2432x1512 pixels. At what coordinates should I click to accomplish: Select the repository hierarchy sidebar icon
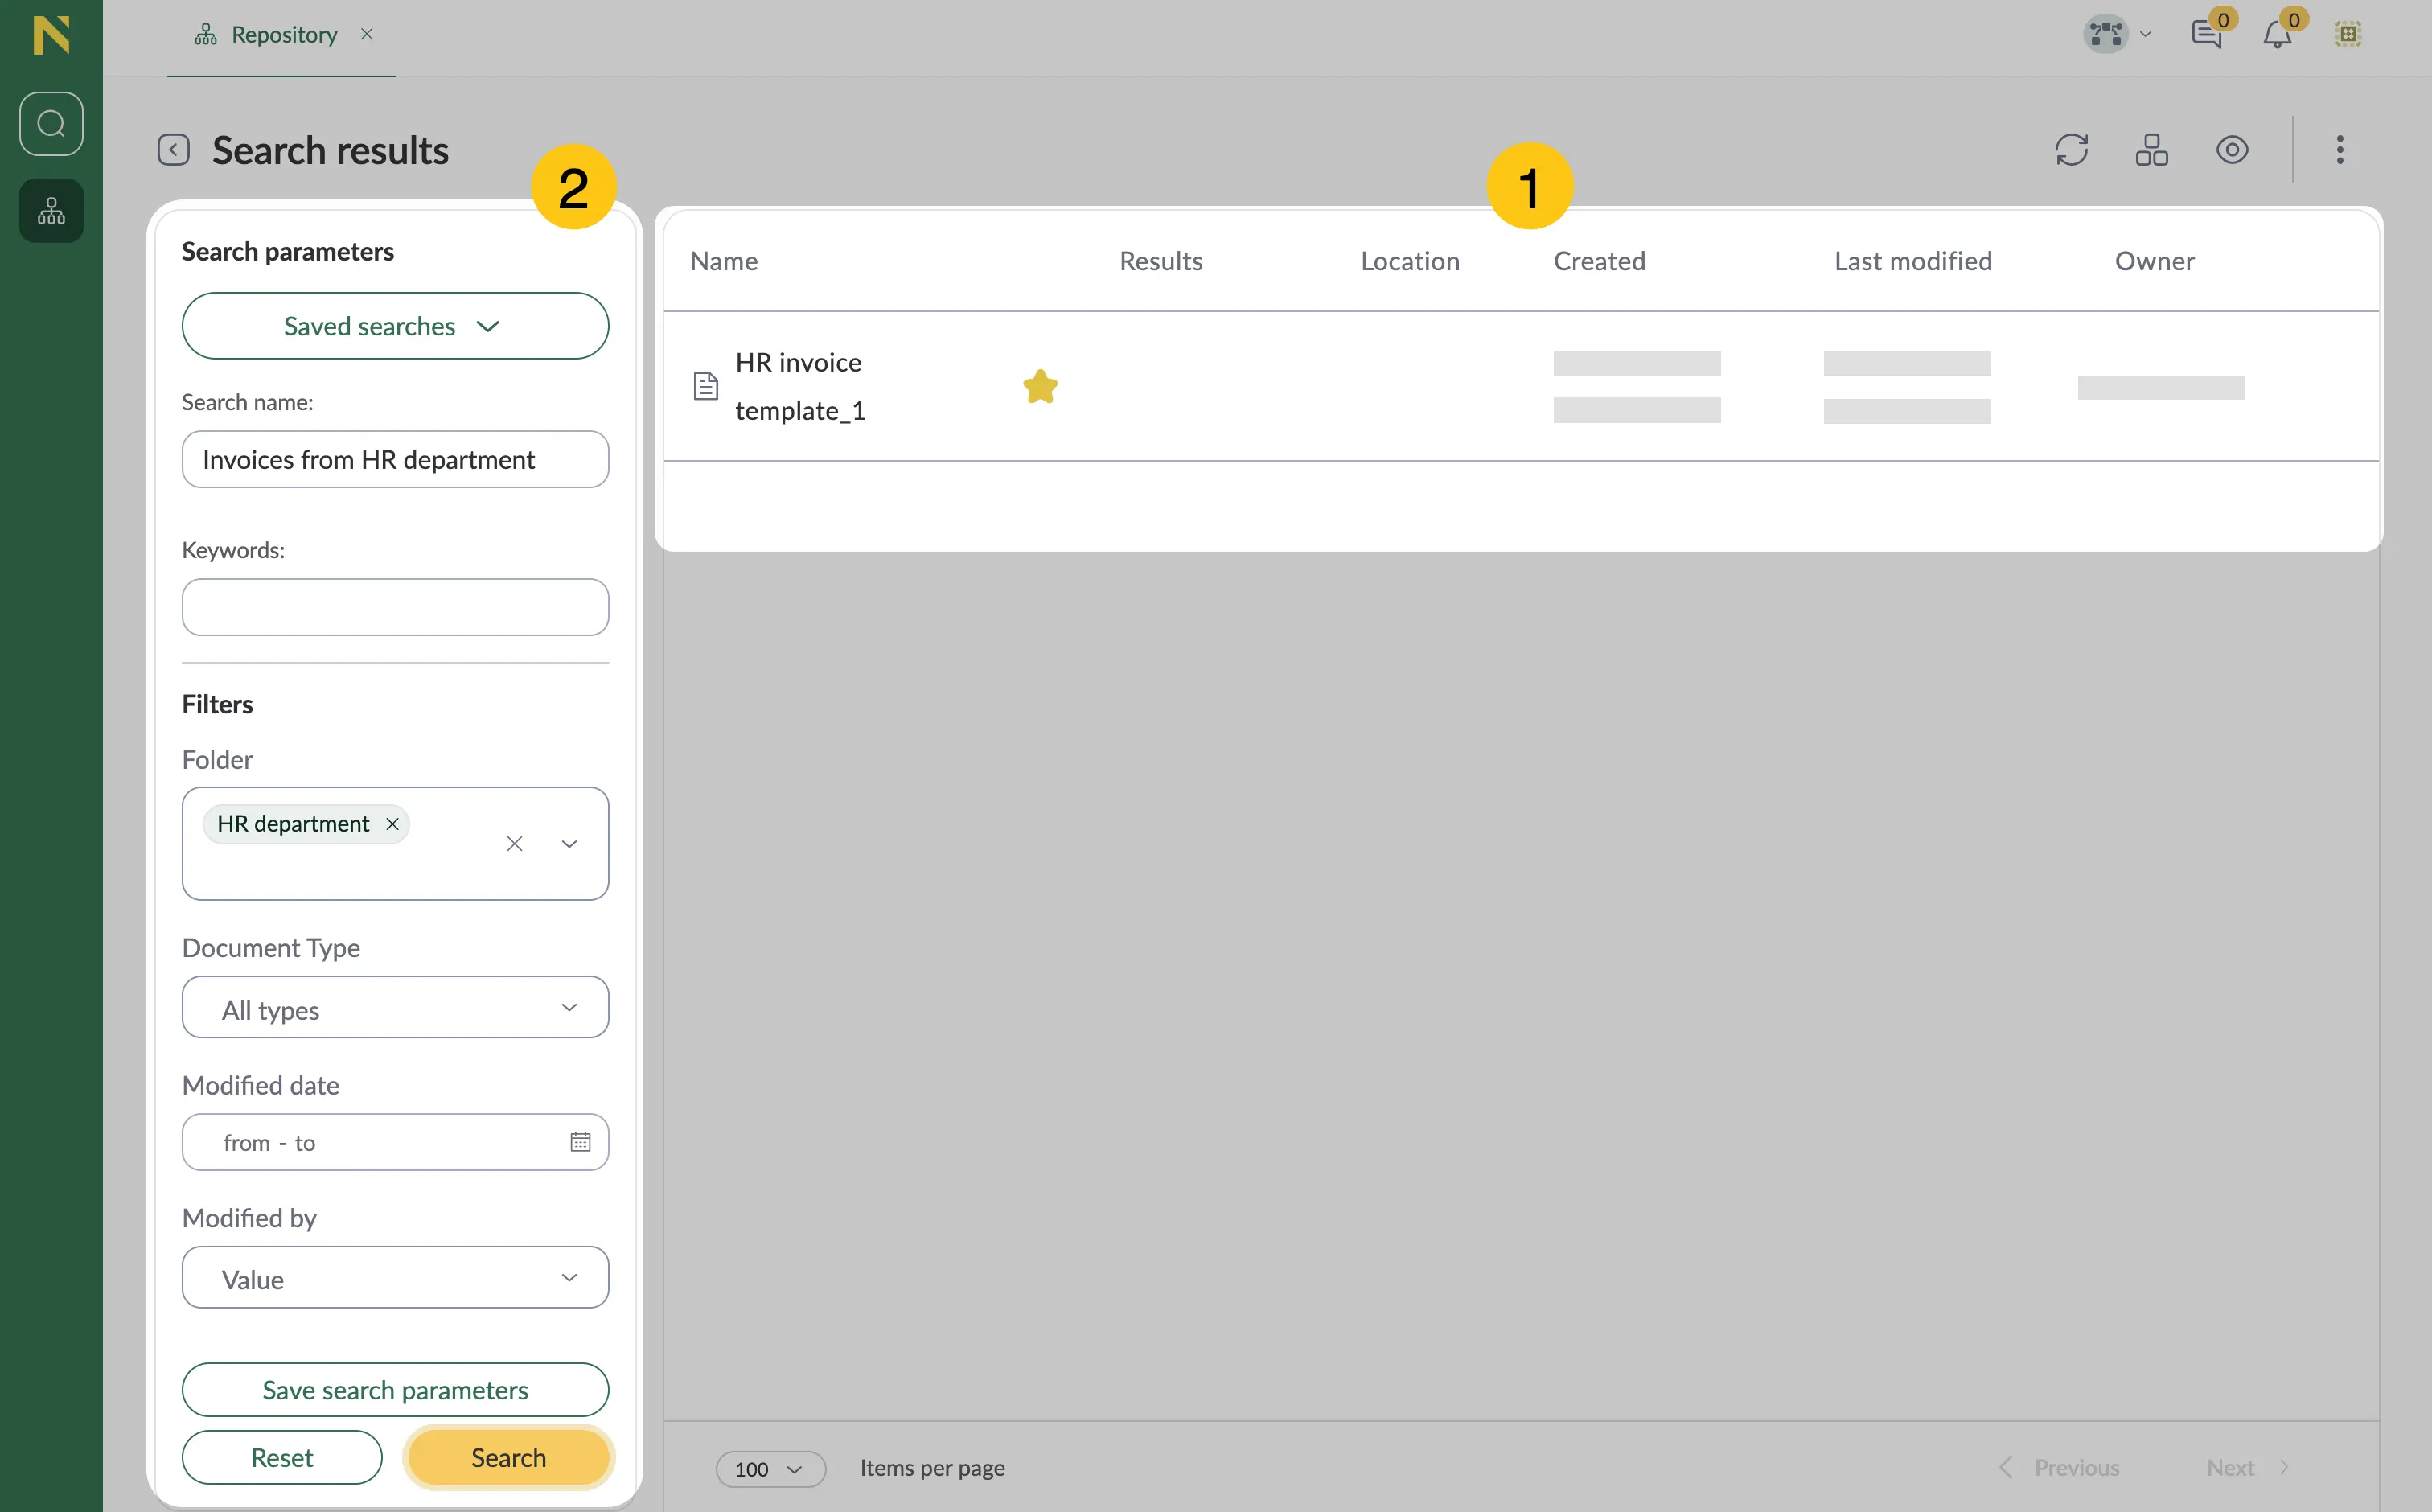point(51,211)
